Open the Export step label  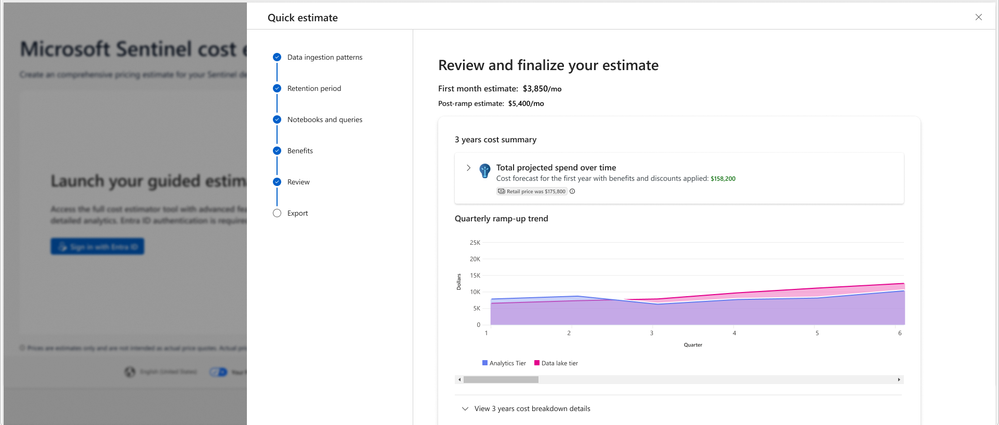click(298, 213)
